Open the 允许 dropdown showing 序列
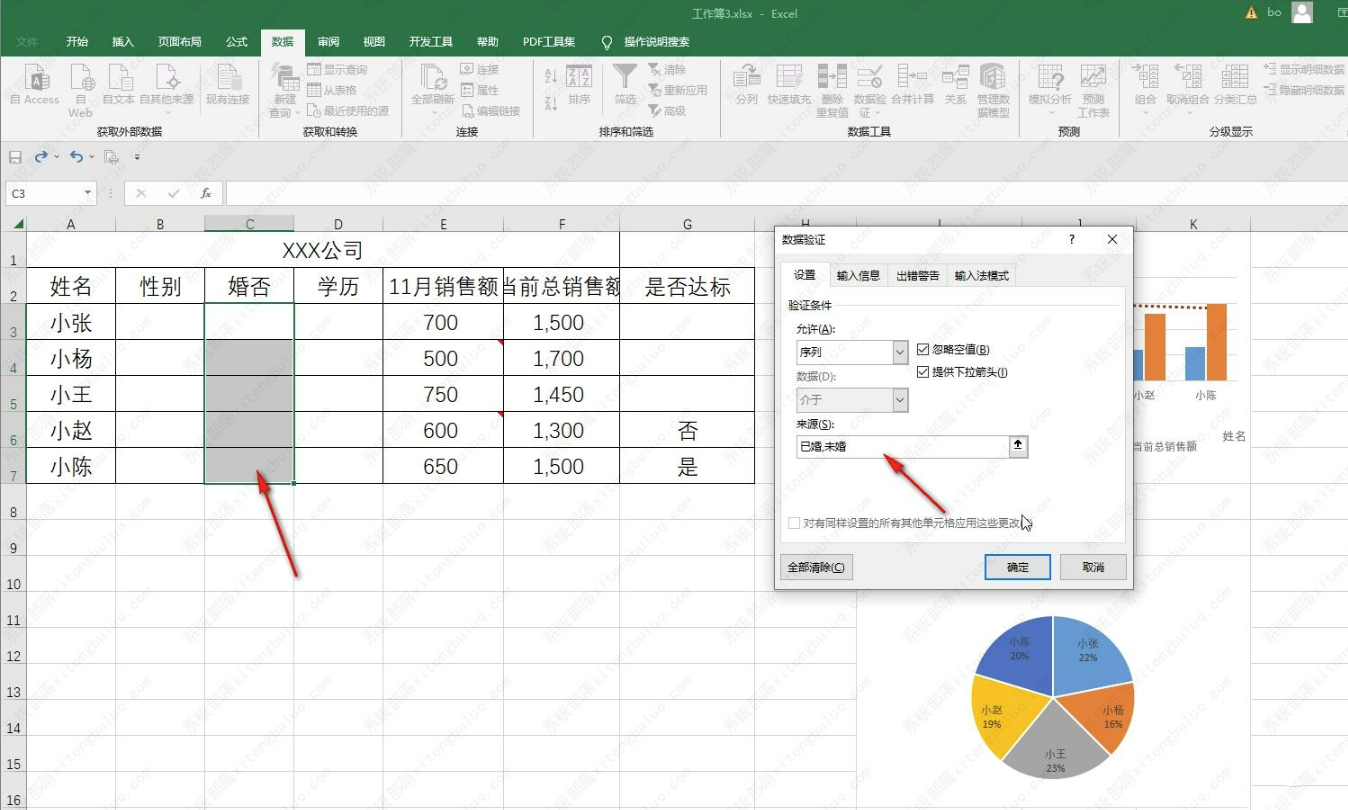1348x810 pixels. tap(899, 352)
